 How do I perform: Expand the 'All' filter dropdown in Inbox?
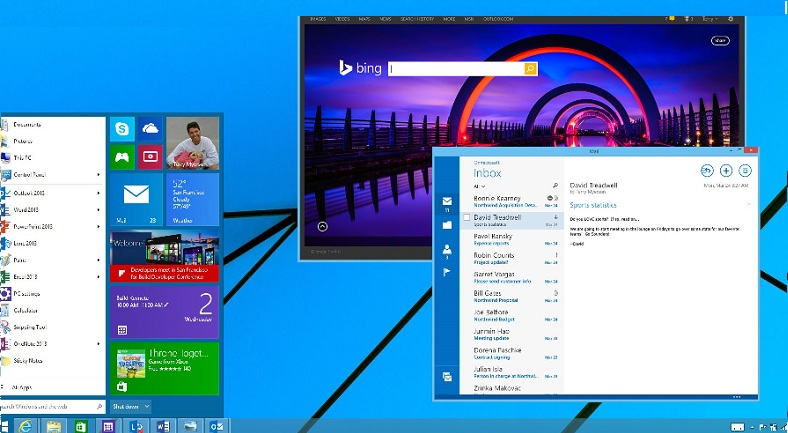(480, 186)
